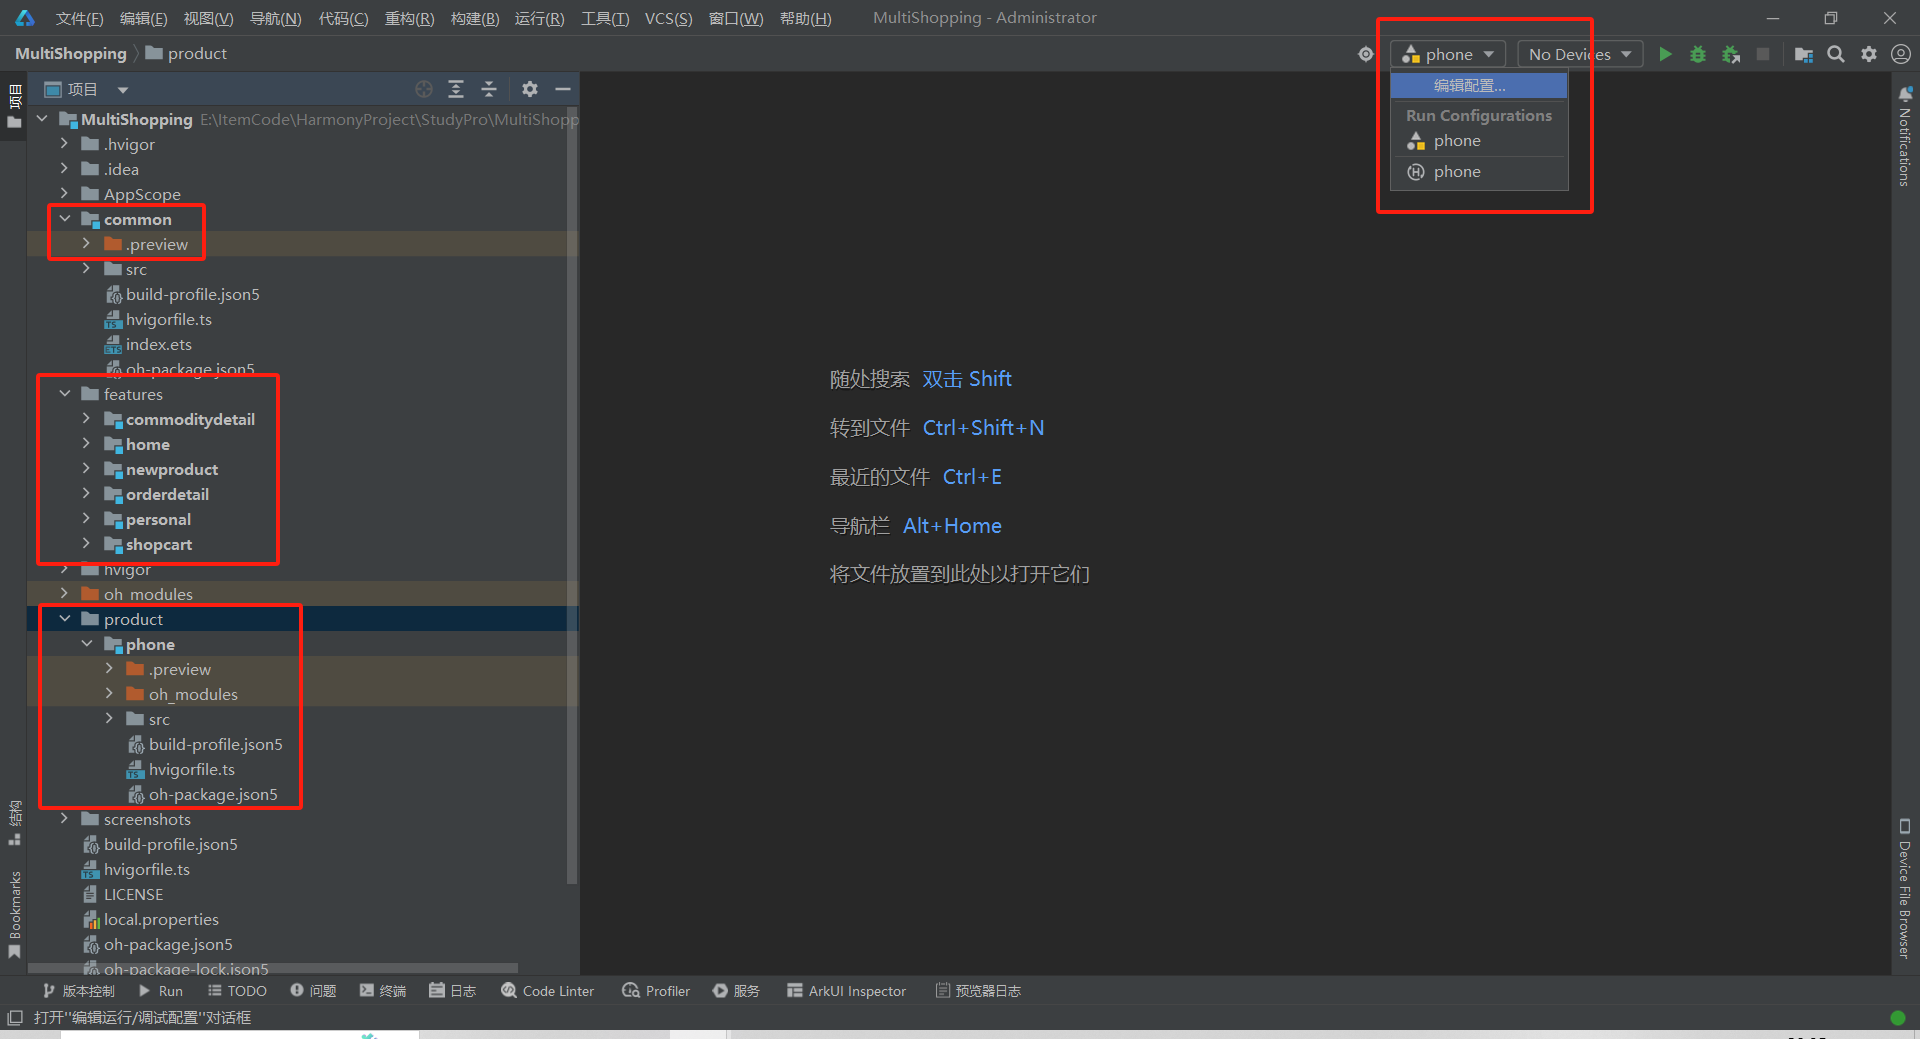Click Expand All in project panel
The image size is (1920, 1039).
pyautogui.click(x=456, y=89)
